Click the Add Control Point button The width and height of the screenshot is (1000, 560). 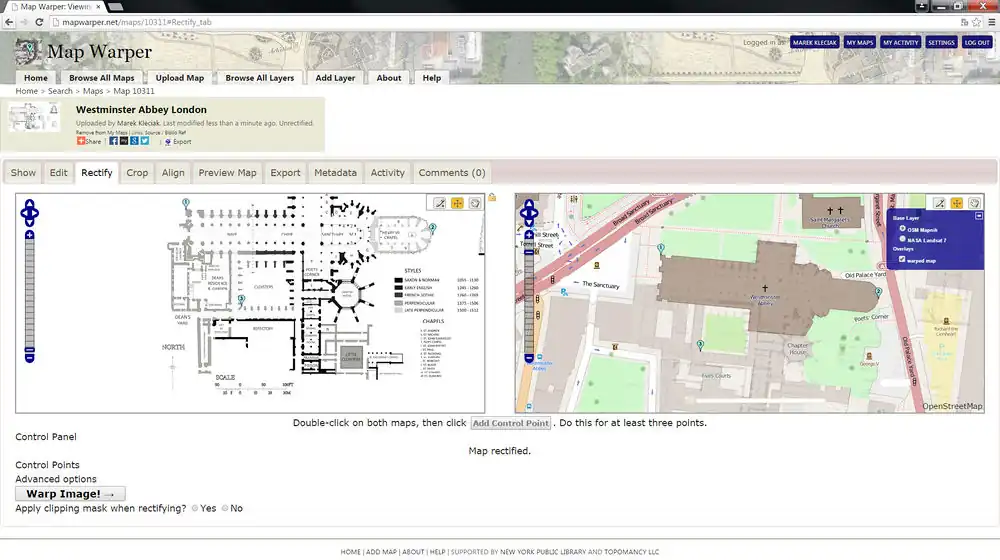510,423
